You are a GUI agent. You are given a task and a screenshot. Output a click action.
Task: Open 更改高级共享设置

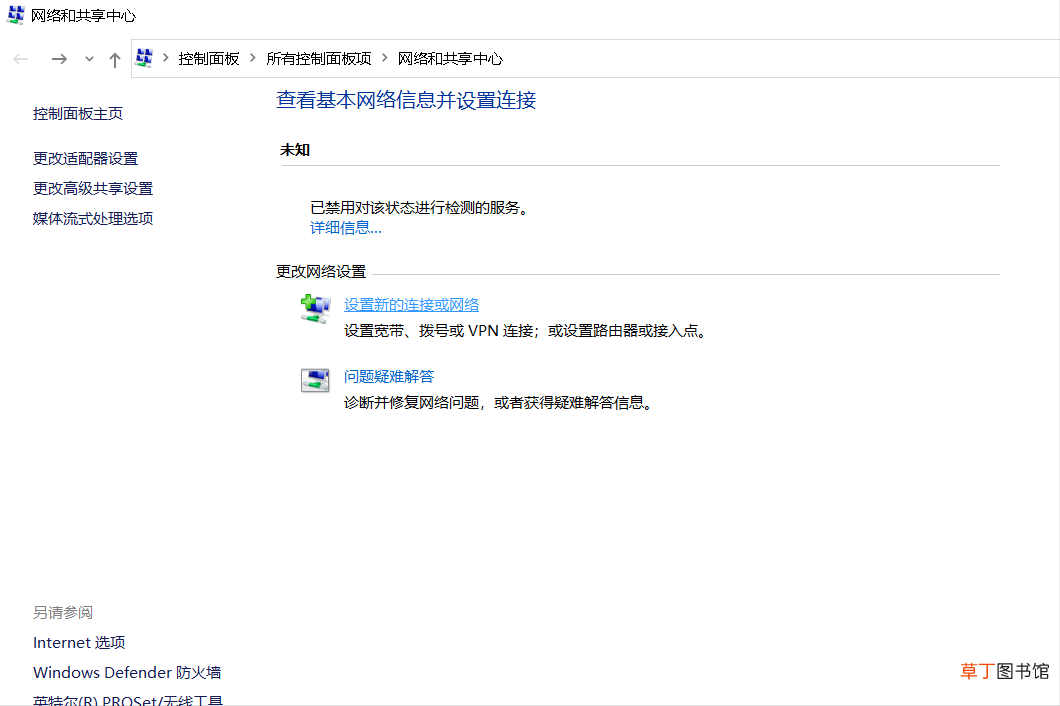pos(93,189)
